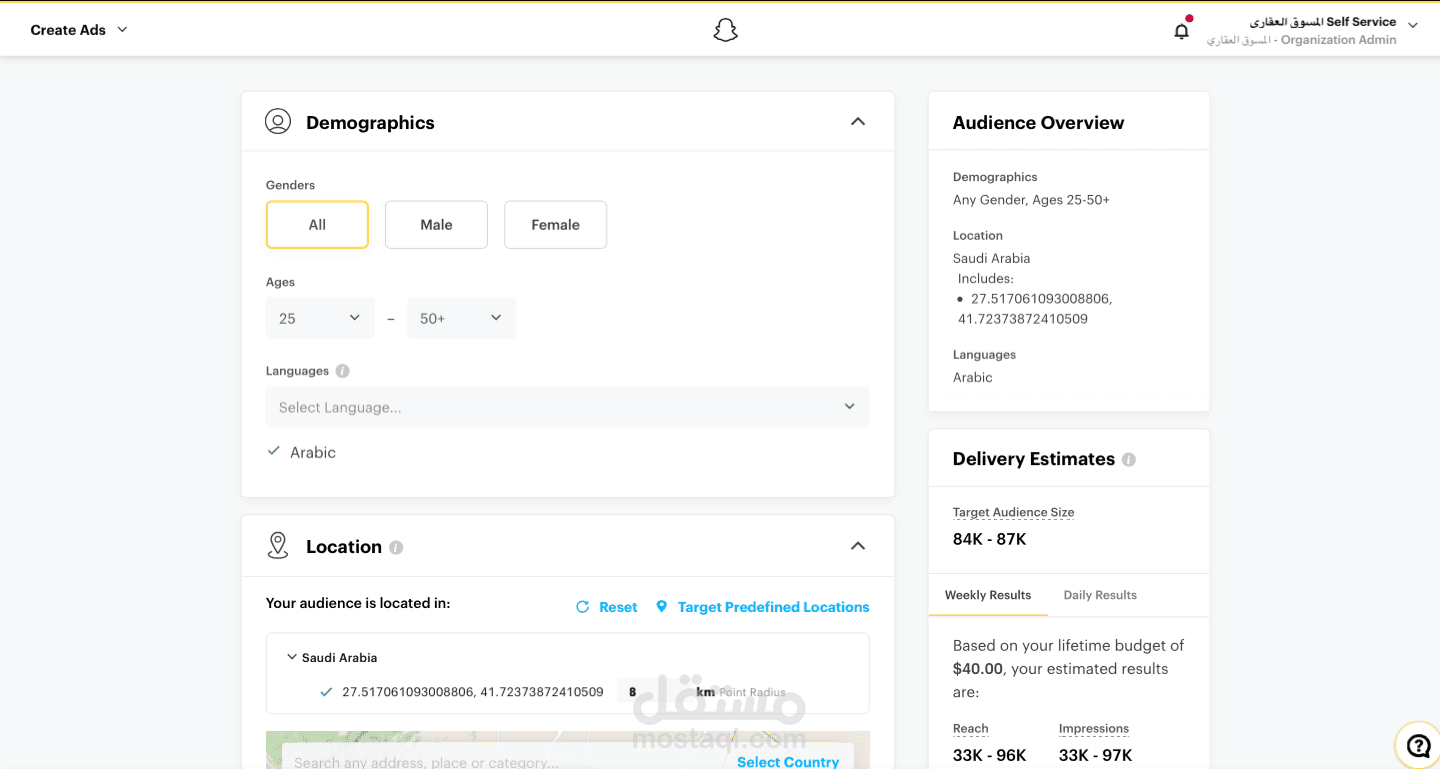Image resolution: width=1440 pixels, height=769 pixels.
Task: Click the Snapchat ghost logo
Action: 725,31
